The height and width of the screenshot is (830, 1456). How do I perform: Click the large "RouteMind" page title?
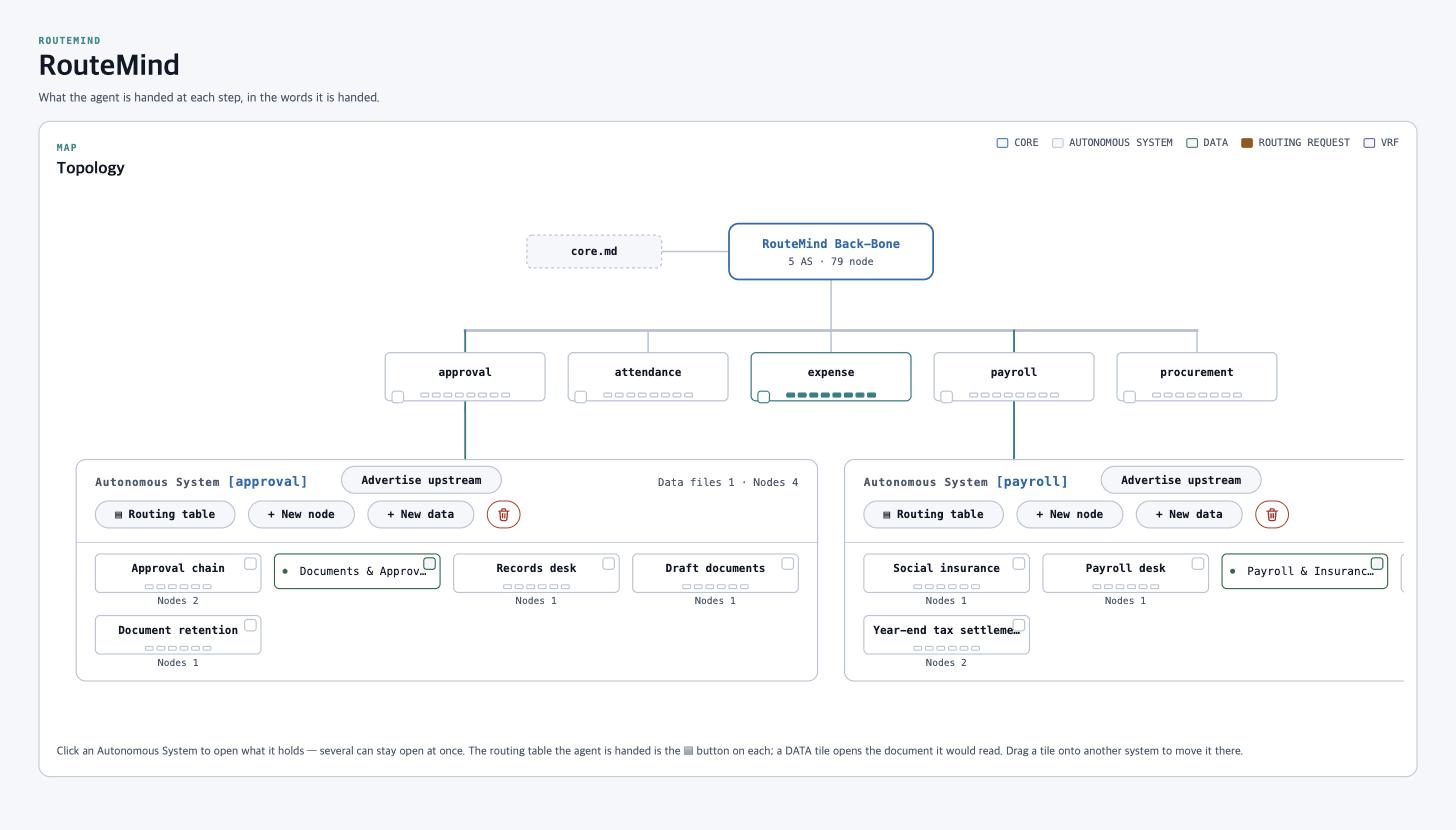(109, 65)
